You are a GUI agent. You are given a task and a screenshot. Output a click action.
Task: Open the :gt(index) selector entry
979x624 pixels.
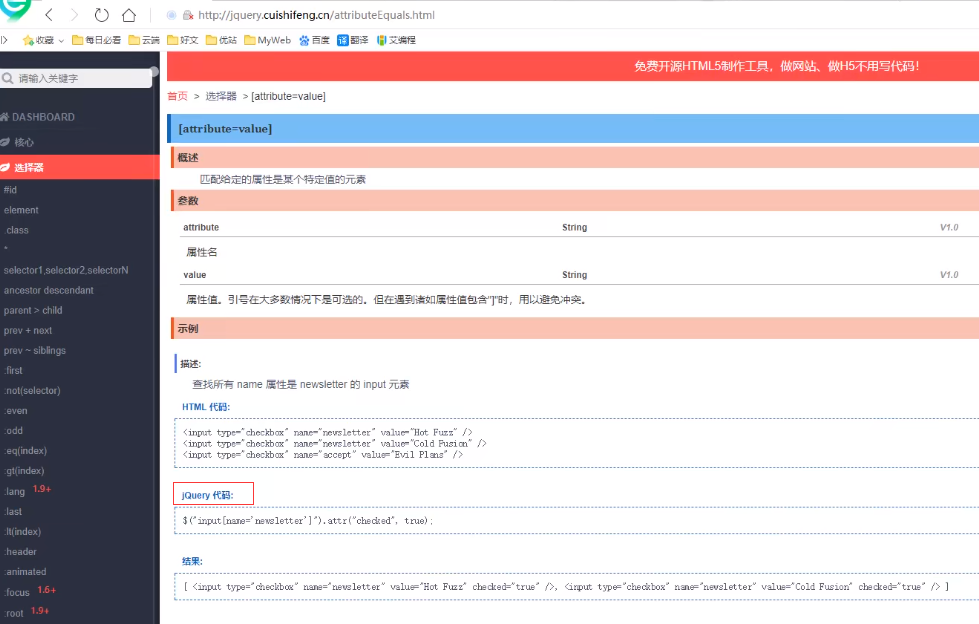[x=24, y=470]
